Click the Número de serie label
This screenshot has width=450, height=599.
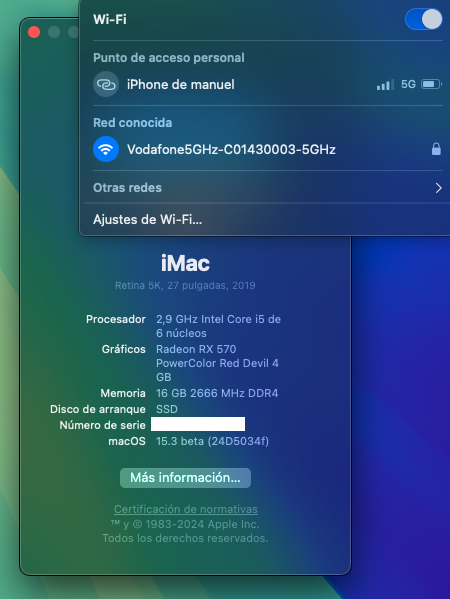point(102,425)
